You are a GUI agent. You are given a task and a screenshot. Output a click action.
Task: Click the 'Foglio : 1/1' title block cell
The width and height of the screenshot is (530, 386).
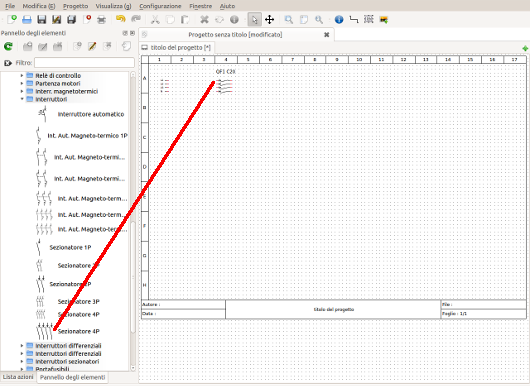(483, 314)
